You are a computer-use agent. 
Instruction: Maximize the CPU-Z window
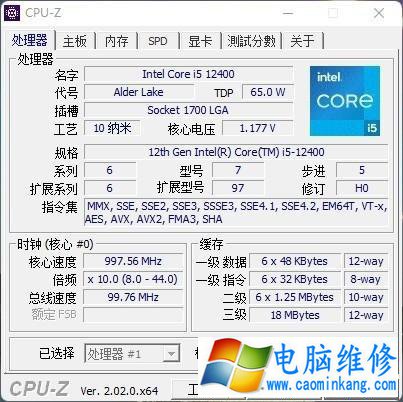[x=332, y=13]
